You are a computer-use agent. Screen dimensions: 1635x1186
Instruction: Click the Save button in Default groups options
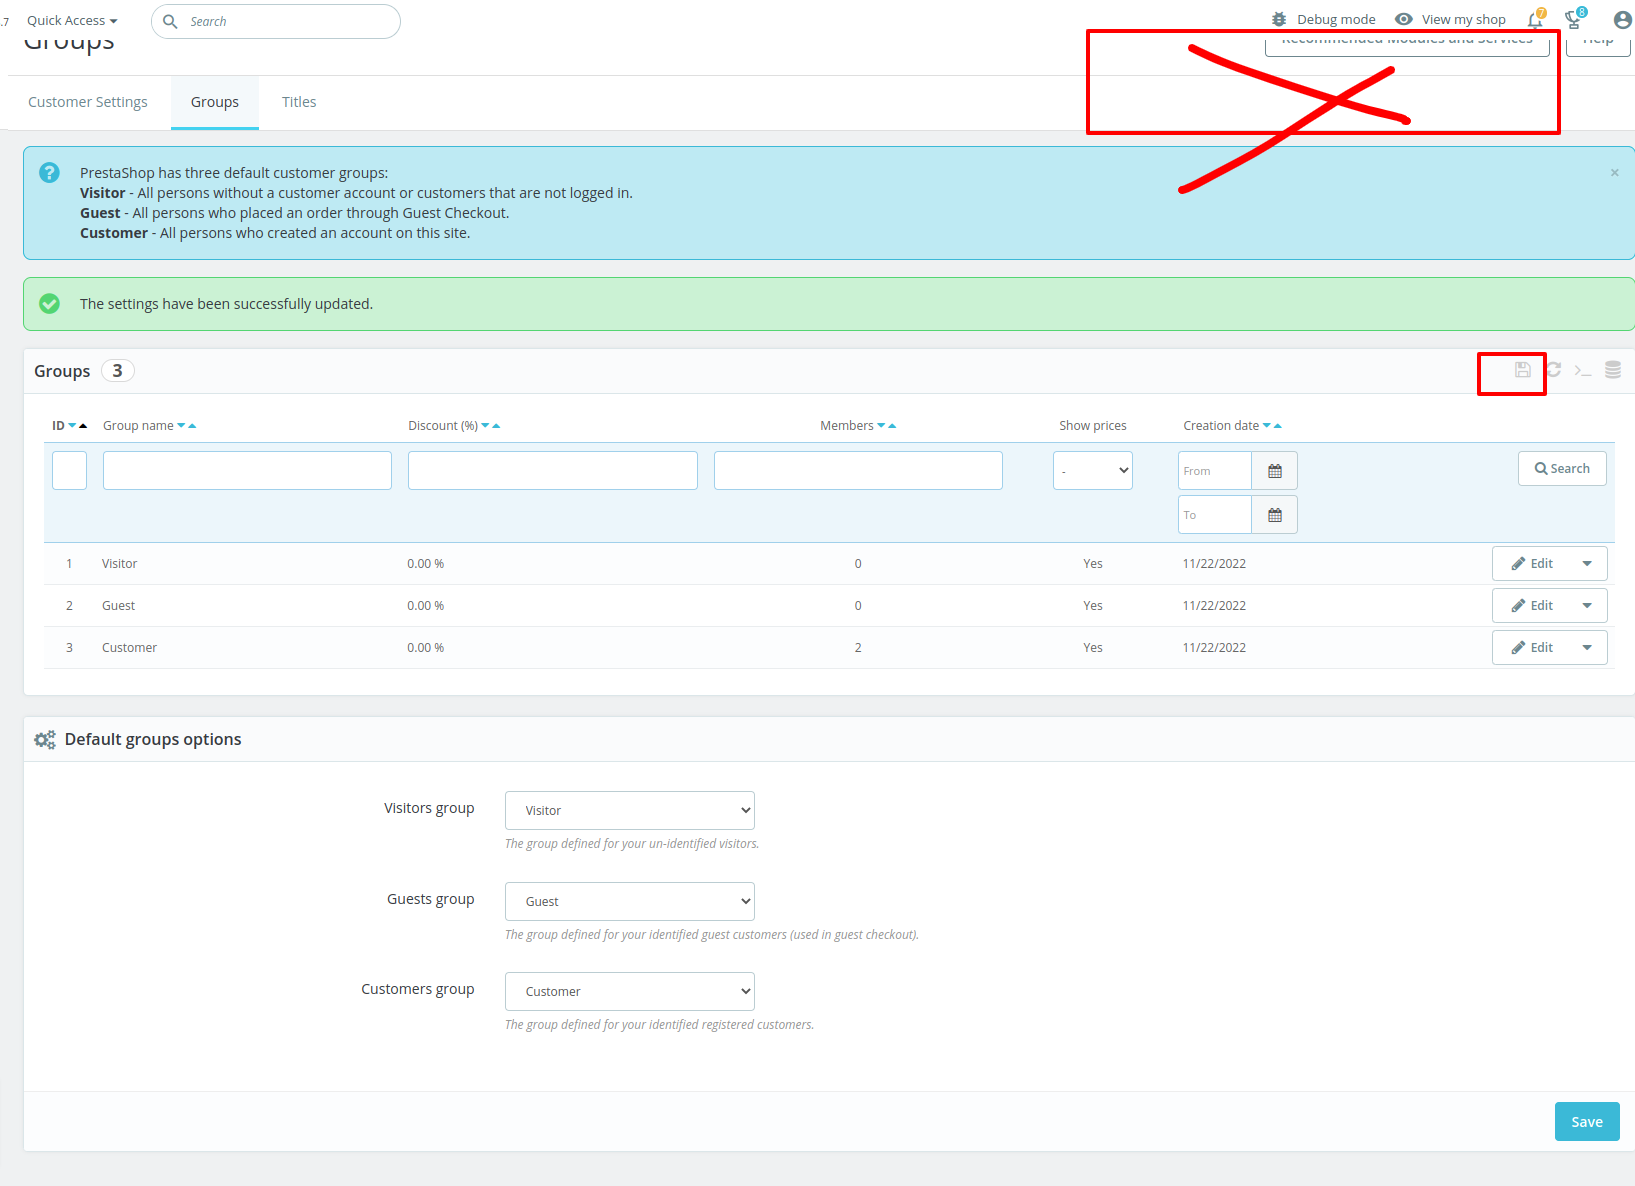(1586, 1121)
